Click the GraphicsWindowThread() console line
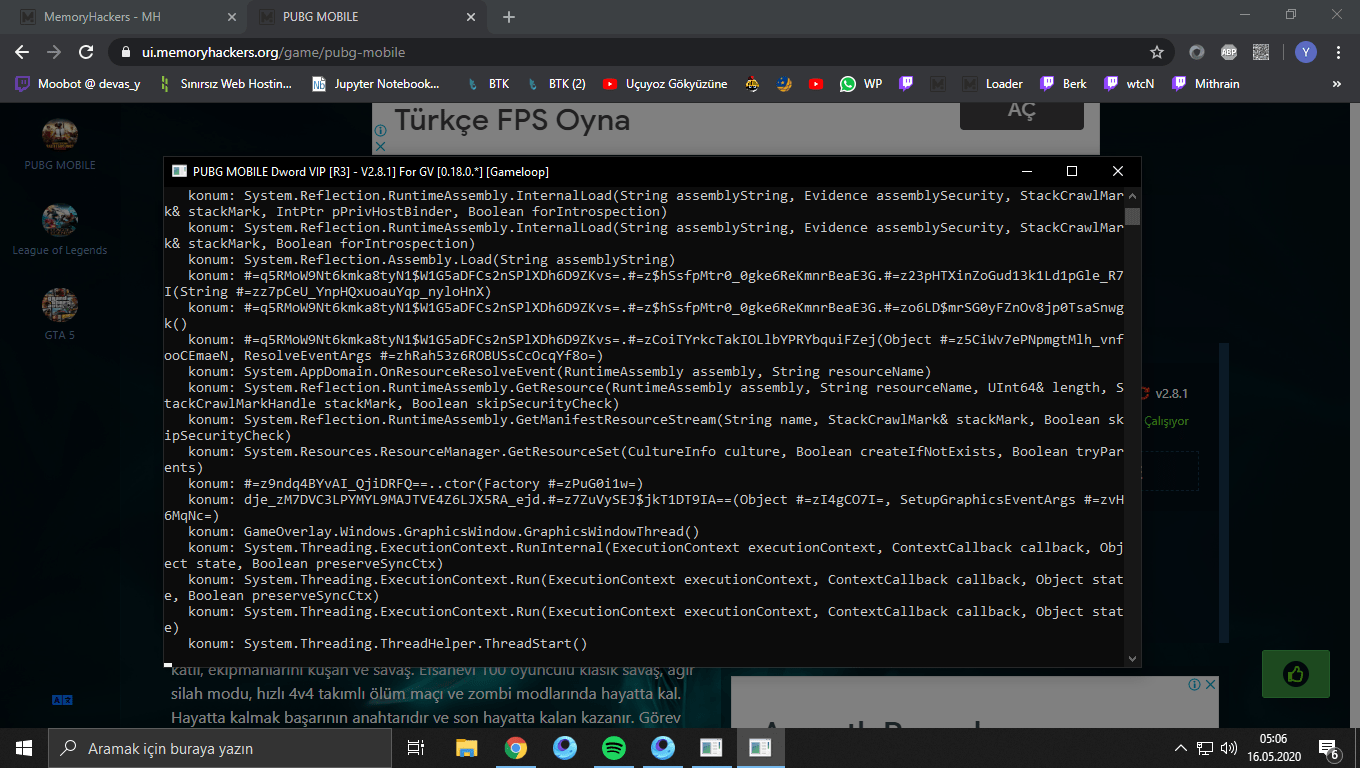Image resolution: width=1360 pixels, height=768 pixels. point(444,532)
